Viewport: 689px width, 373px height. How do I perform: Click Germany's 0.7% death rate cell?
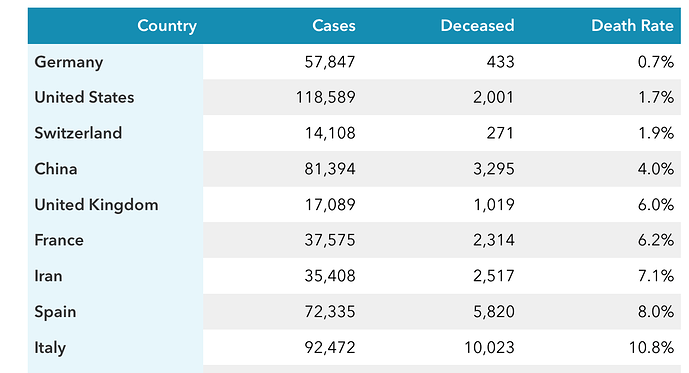click(656, 62)
